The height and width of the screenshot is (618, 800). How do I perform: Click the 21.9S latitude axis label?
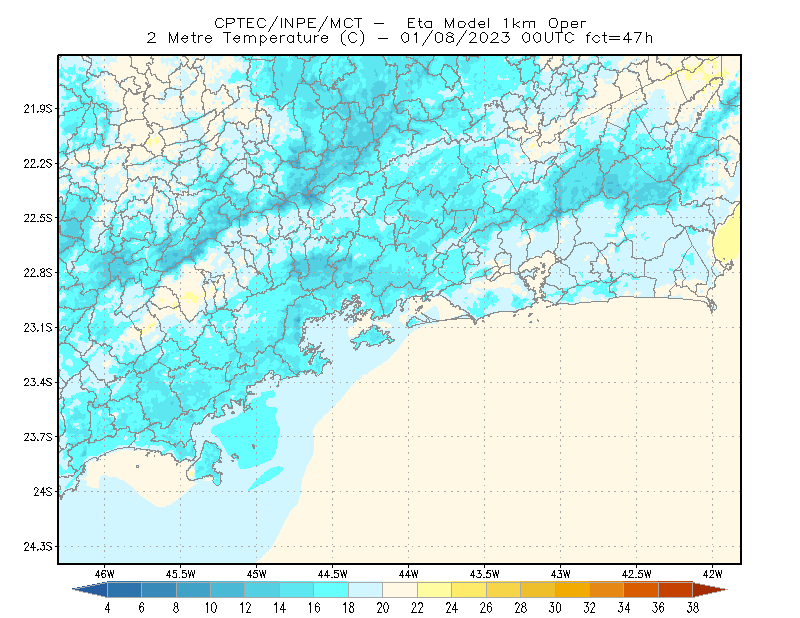tap(37, 109)
